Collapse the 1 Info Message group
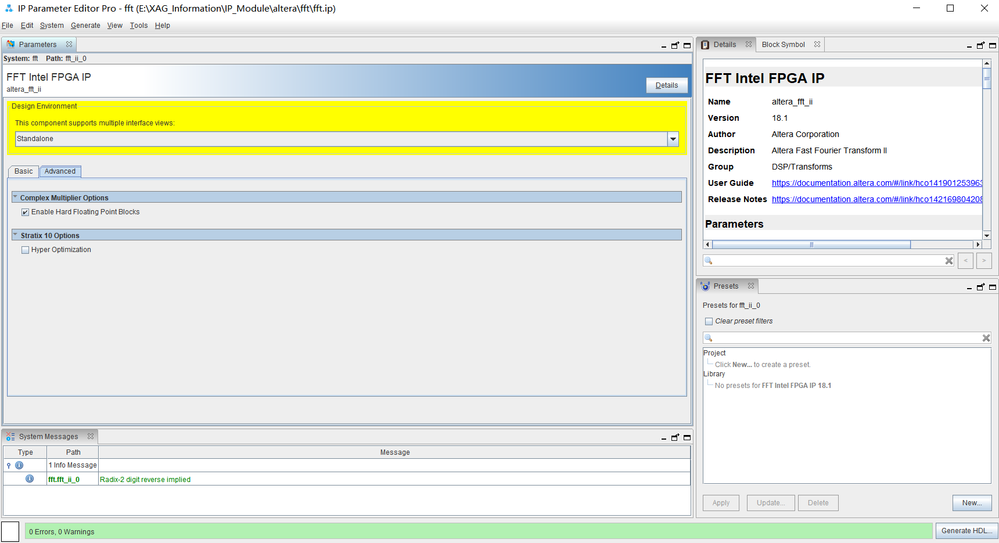 pyautogui.click(x=8, y=465)
